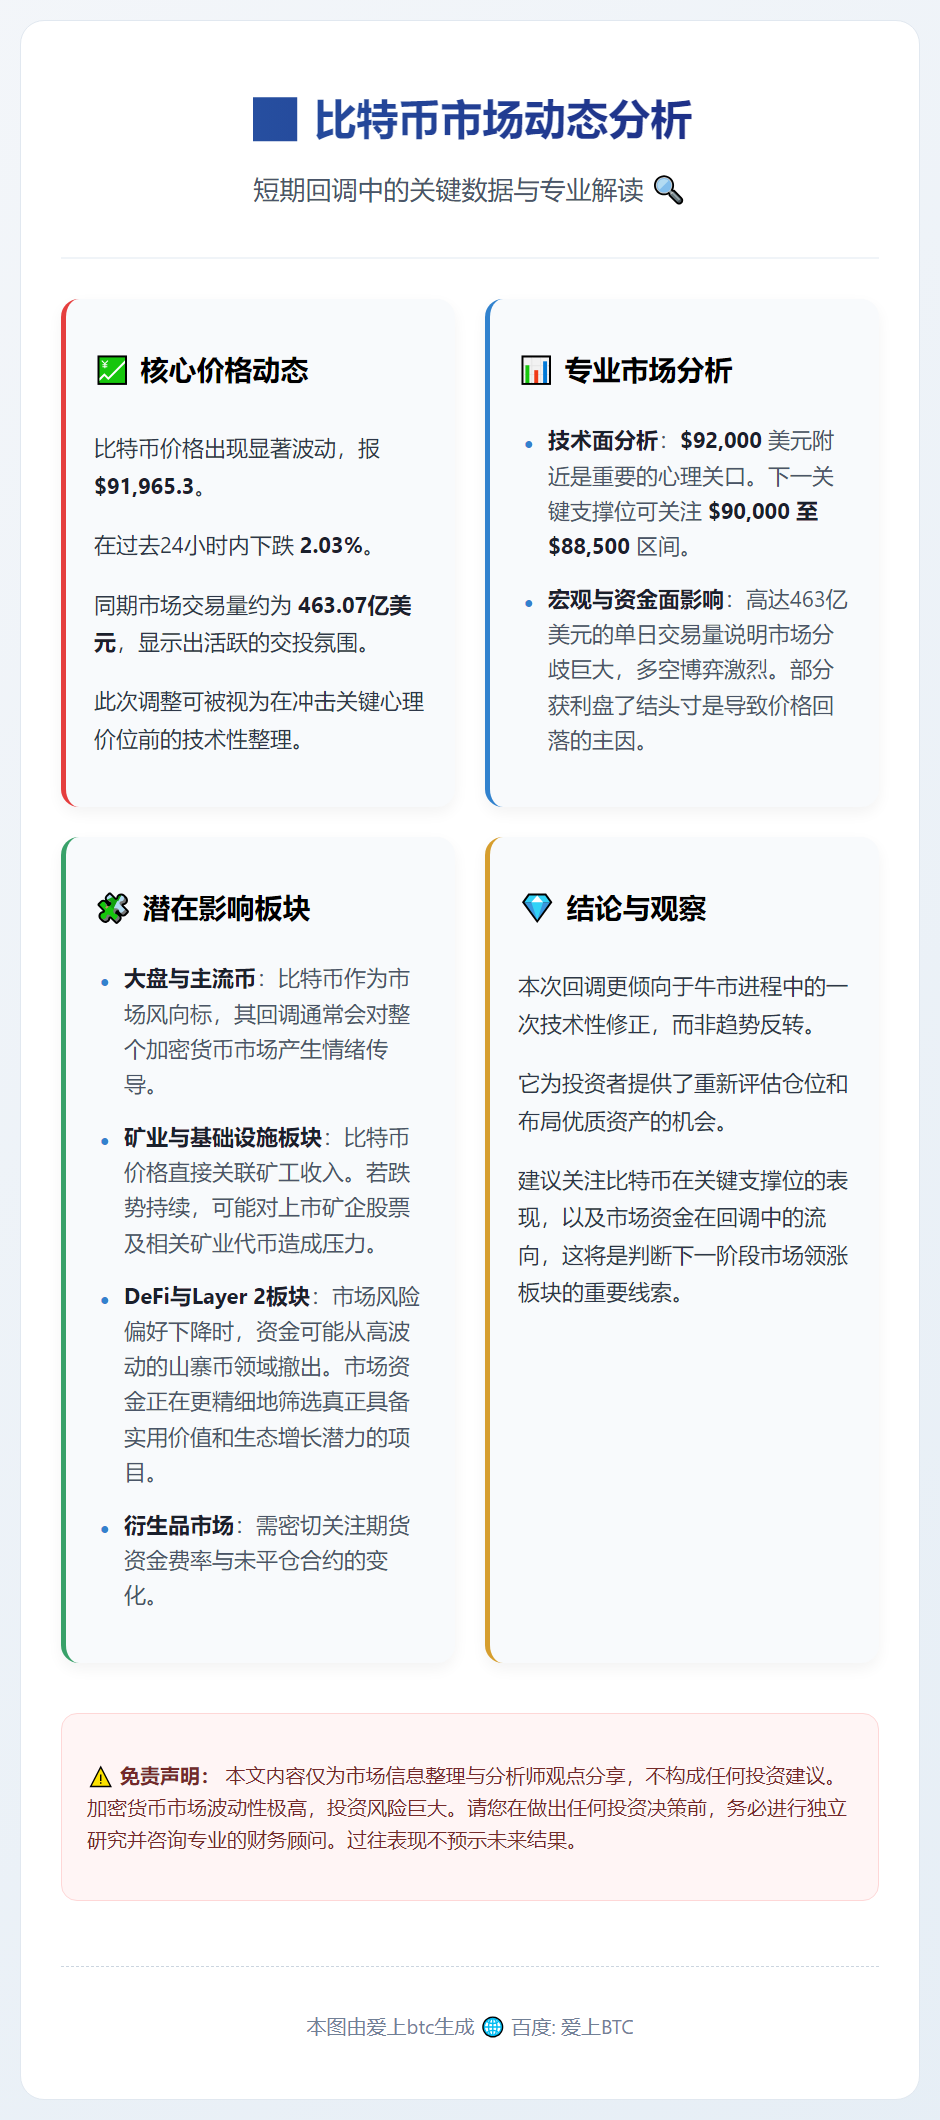This screenshot has height=2120, width=940.
Task: Click the warning triangle icon in the disclaimer
Action: coord(100,1777)
